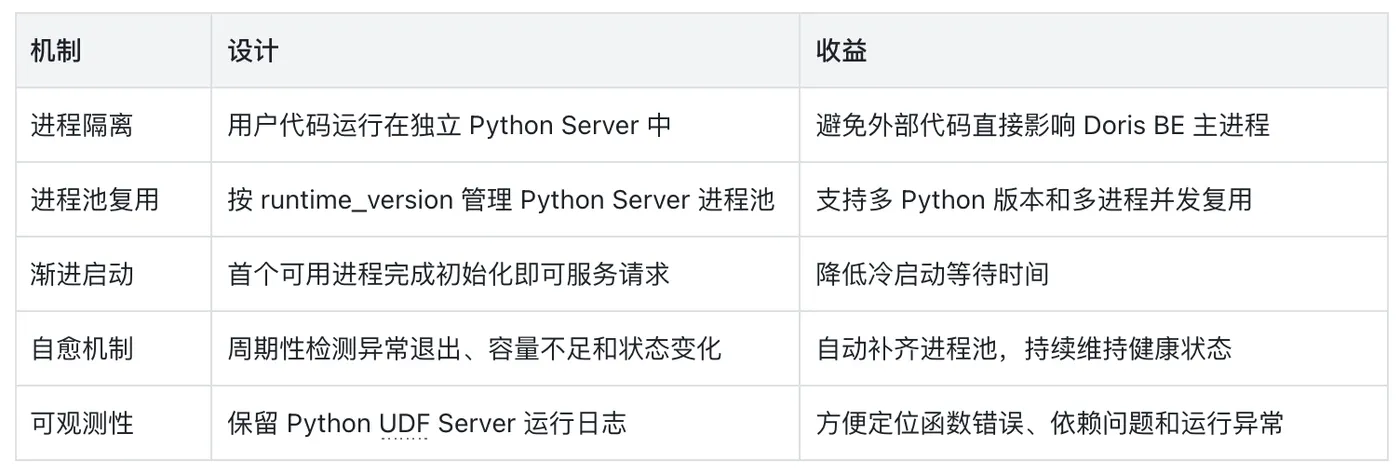Click the 降低冷启动等待时间 cell
Image resolution: width=1400 pixels, height=475 pixels.
[x=1094, y=274]
